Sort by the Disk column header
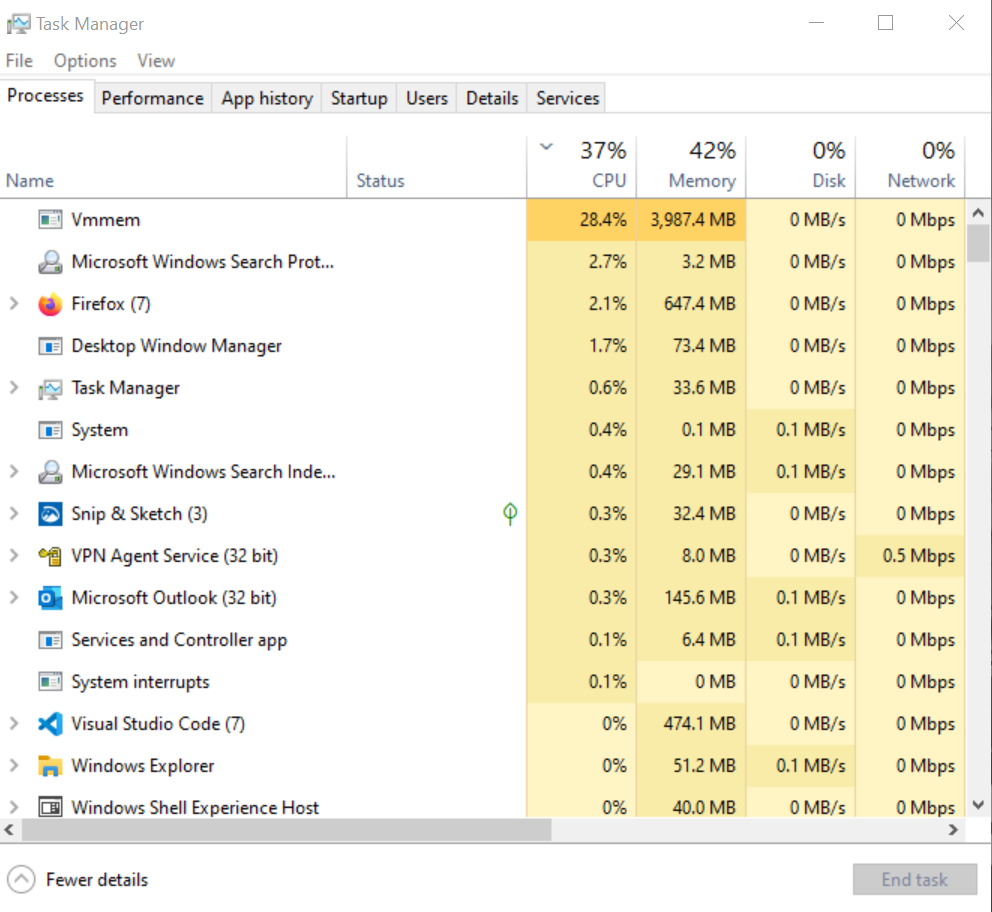Image resolution: width=992 pixels, height=912 pixels. click(x=800, y=167)
